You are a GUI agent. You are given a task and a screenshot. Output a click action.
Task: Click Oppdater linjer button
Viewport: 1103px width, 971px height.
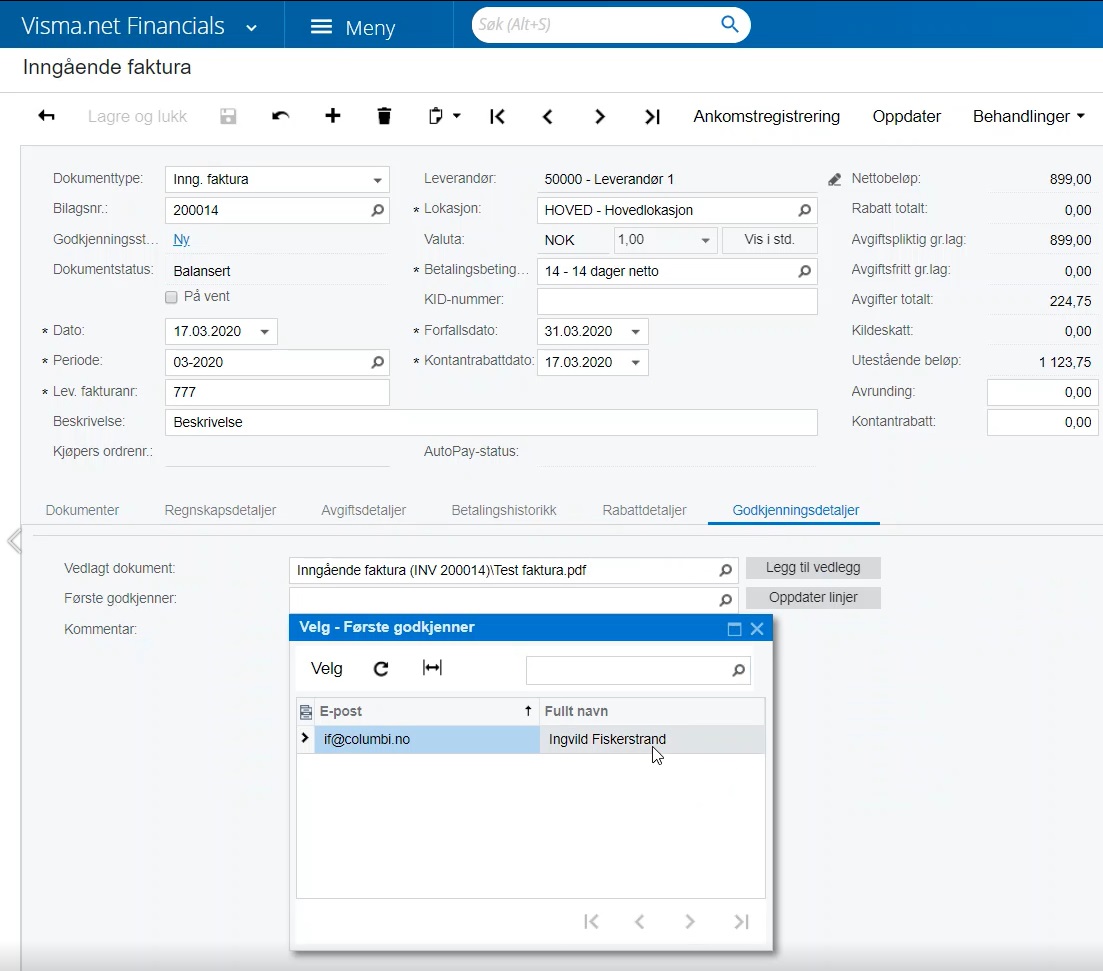pos(813,597)
